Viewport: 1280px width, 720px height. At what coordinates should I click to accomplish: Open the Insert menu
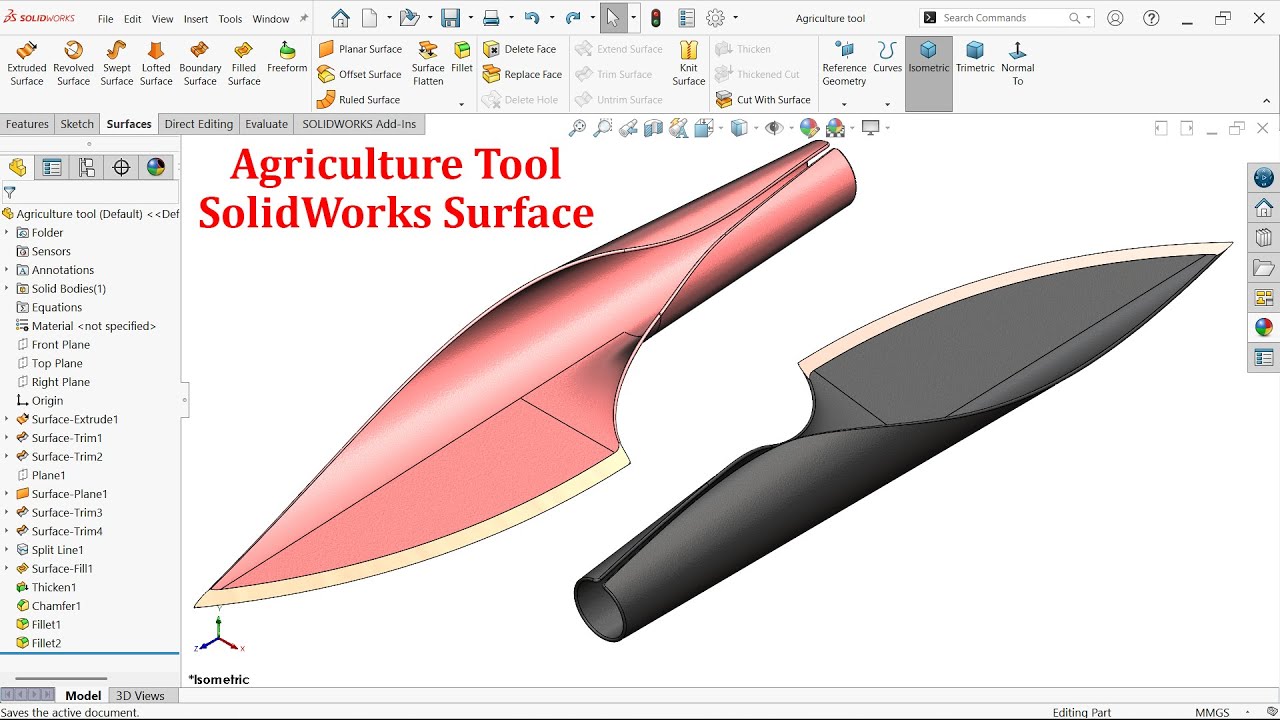point(196,19)
